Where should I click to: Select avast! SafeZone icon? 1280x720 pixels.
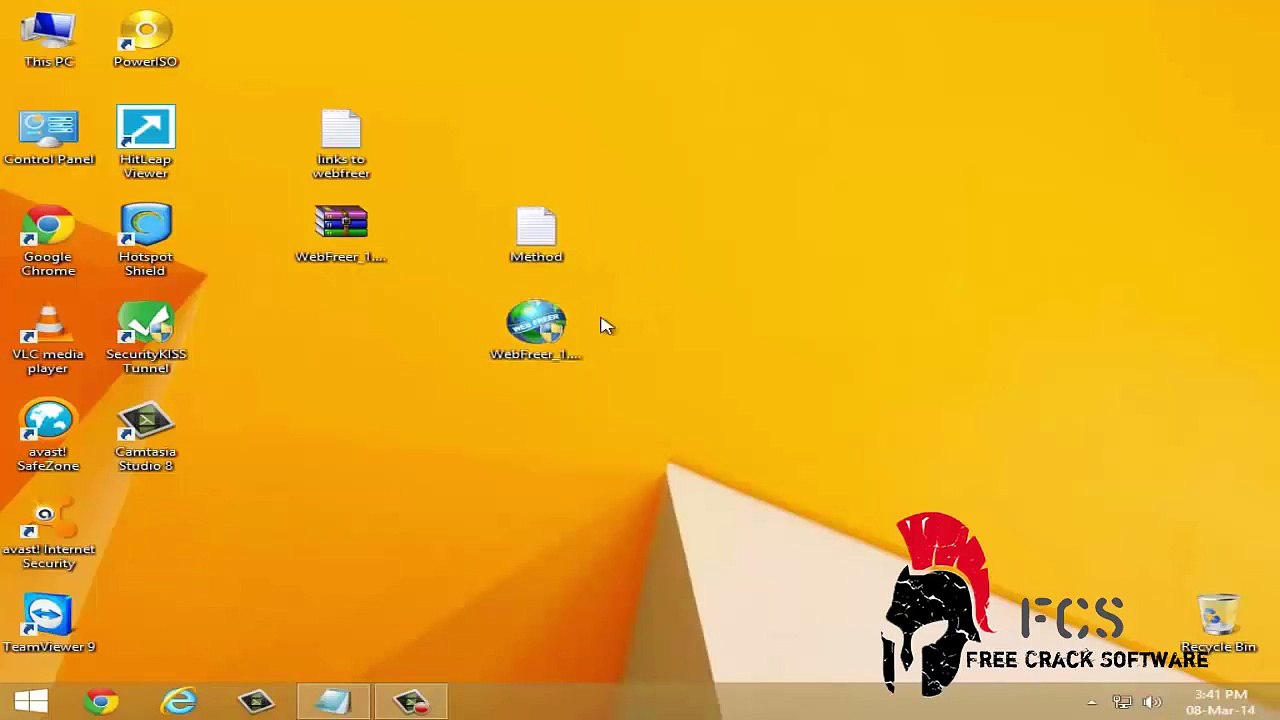[x=48, y=435]
